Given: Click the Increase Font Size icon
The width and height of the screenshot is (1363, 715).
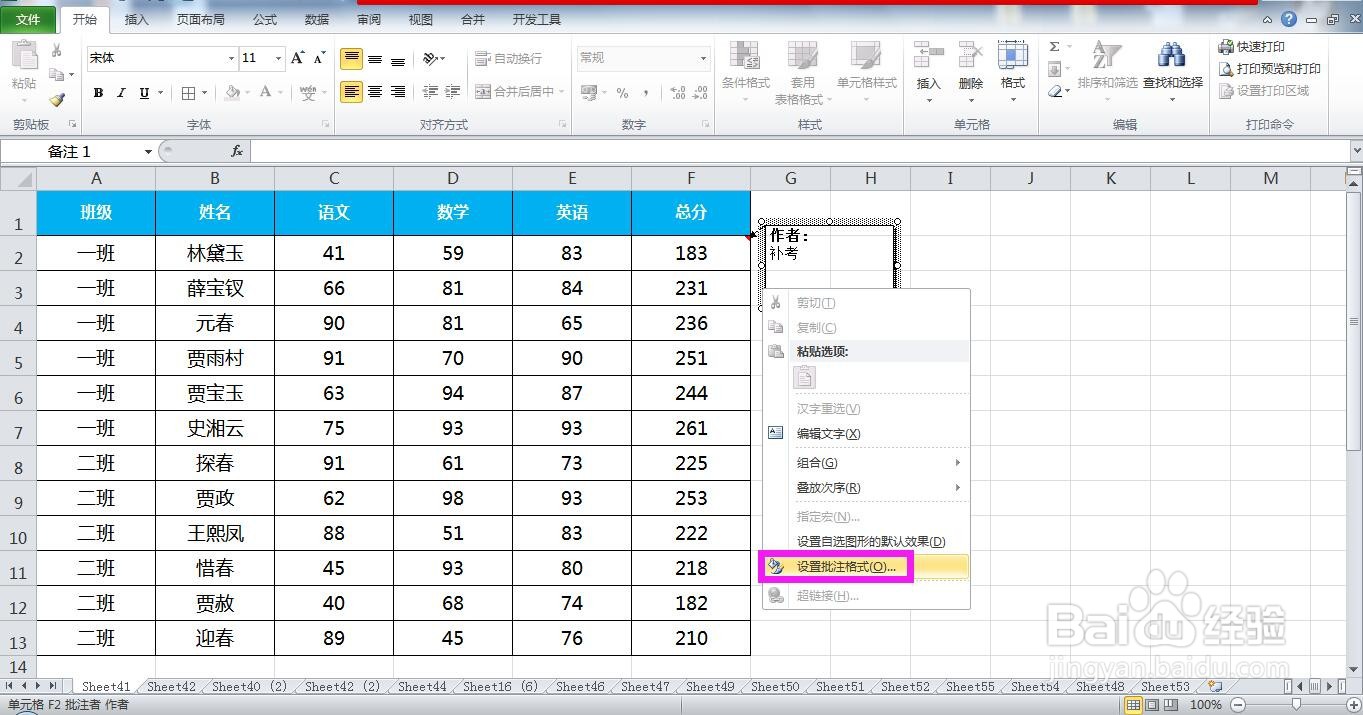Looking at the screenshot, I should [298, 58].
